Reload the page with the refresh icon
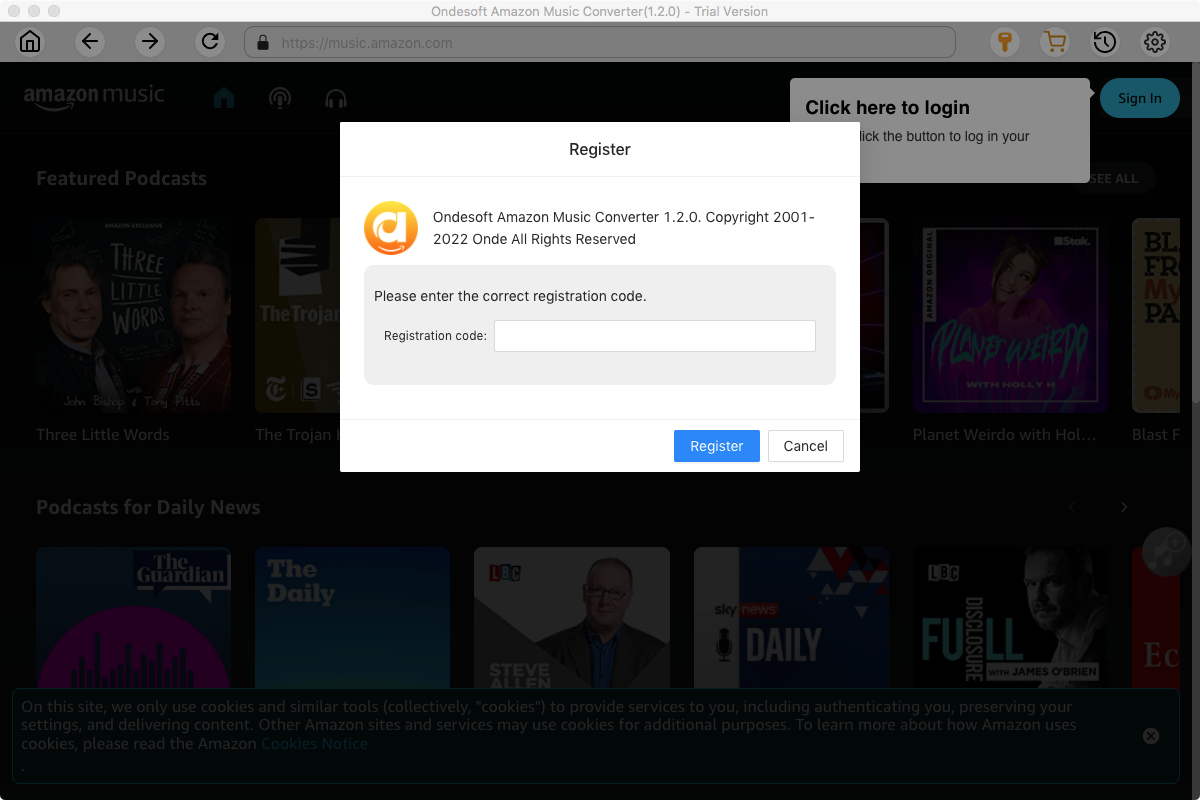The width and height of the screenshot is (1200, 800). click(x=210, y=42)
